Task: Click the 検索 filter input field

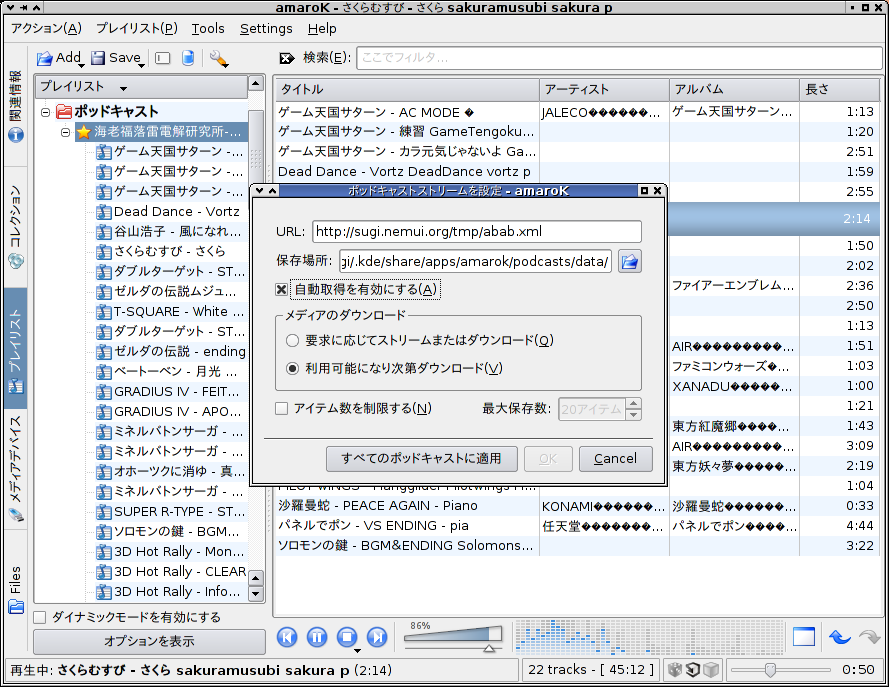Action: (x=619, y=58)
